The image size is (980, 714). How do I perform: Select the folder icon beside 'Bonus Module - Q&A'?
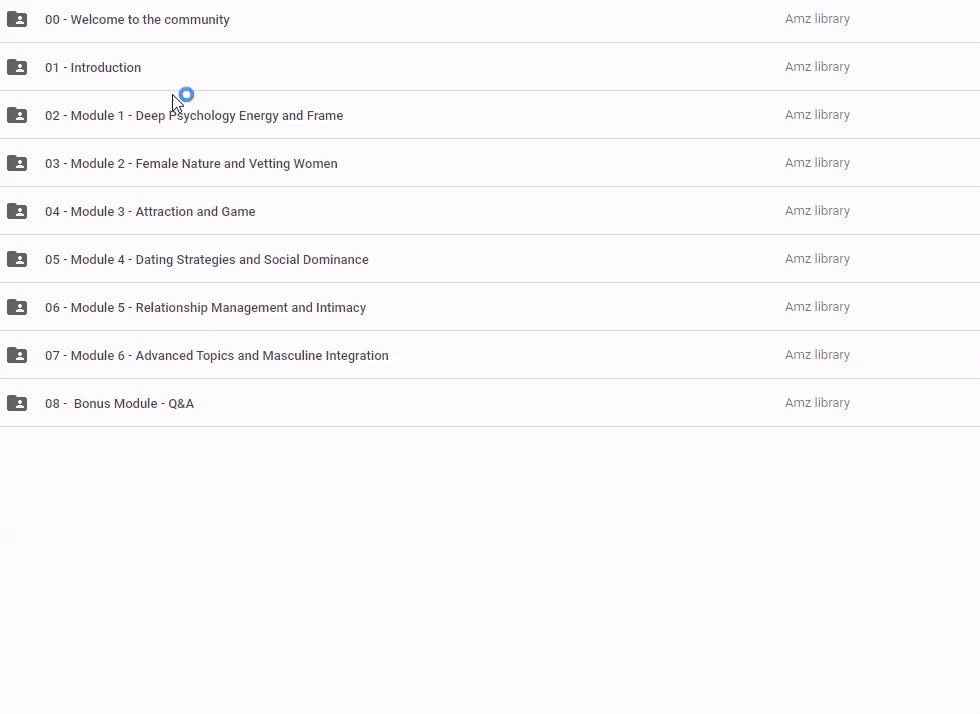(x=17, y=403)
